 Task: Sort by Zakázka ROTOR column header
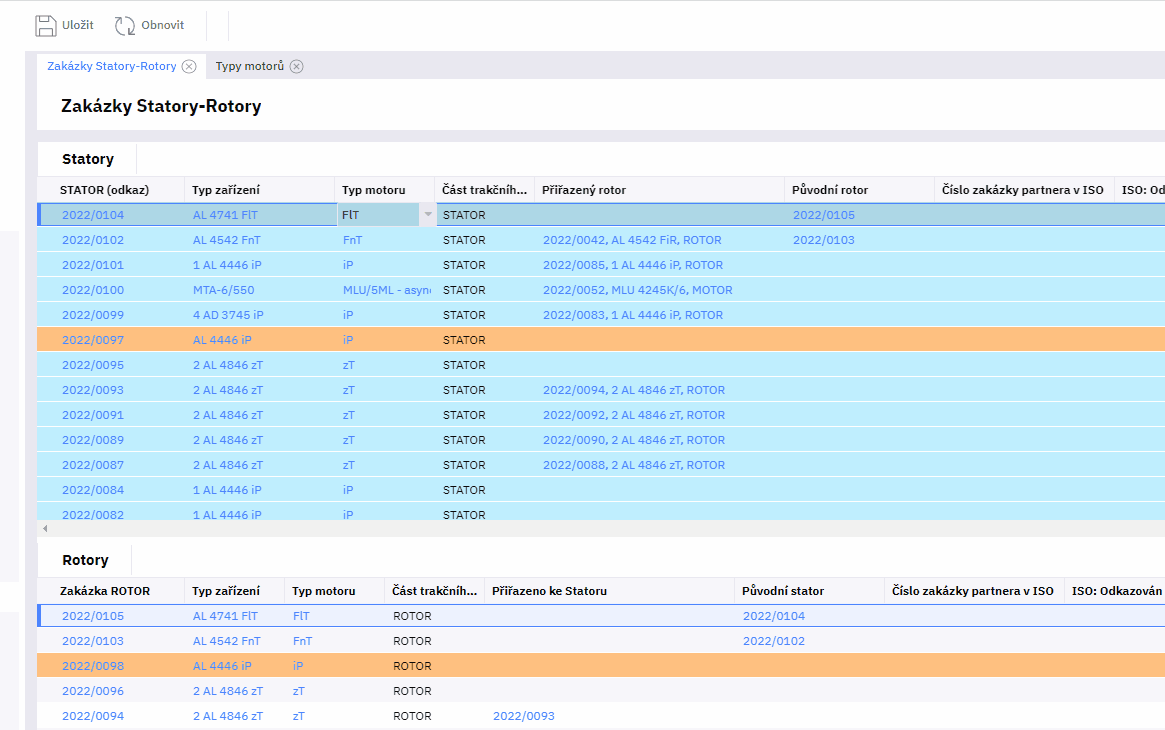105,591
